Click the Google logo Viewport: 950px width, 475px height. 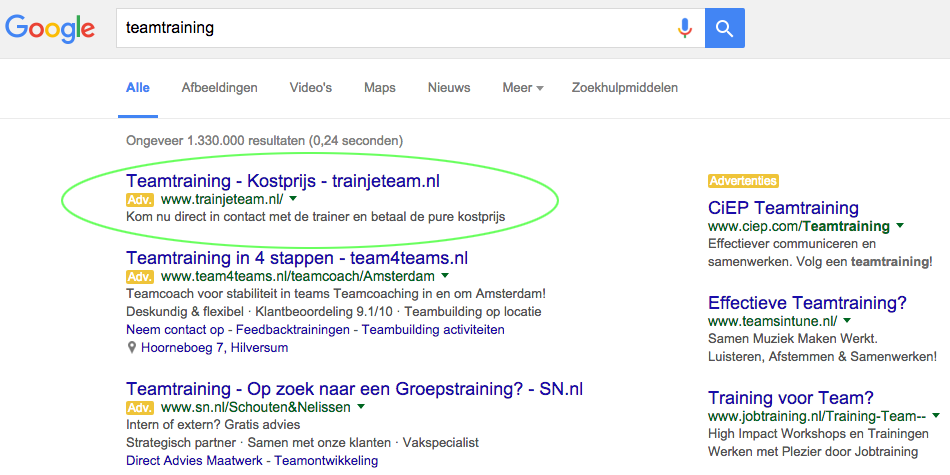(x=50, y=28)
